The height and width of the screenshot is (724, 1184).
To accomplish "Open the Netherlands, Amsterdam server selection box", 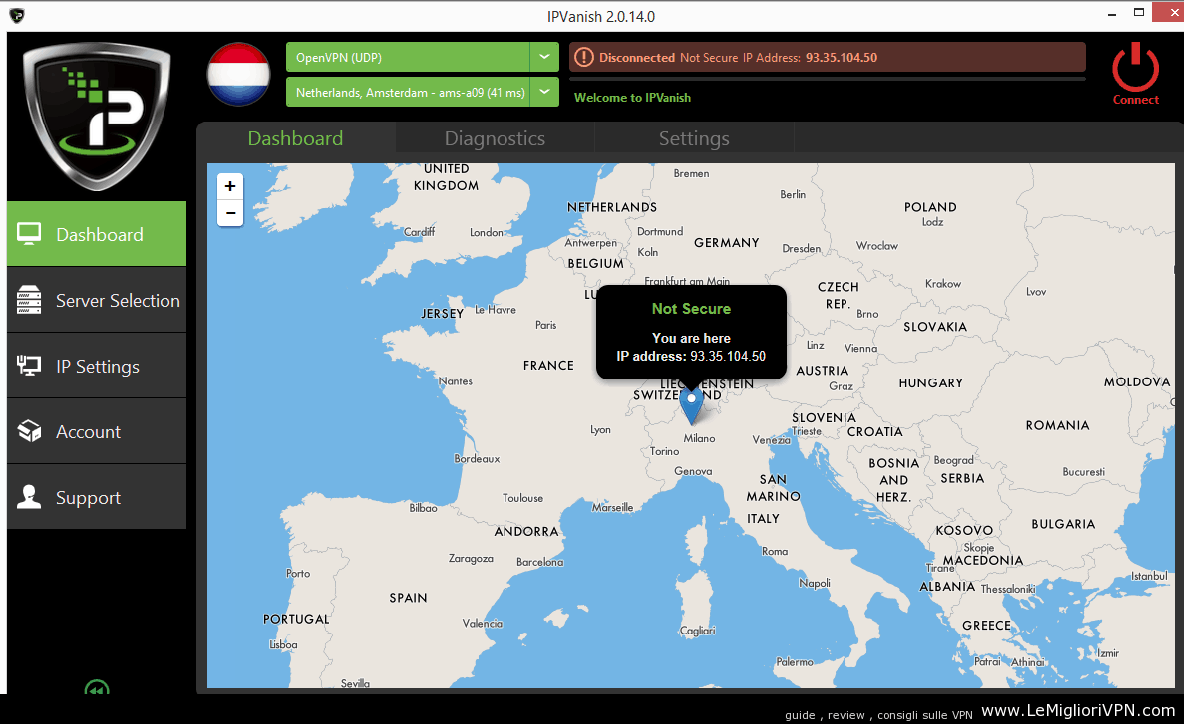I will tap(408, 92).
